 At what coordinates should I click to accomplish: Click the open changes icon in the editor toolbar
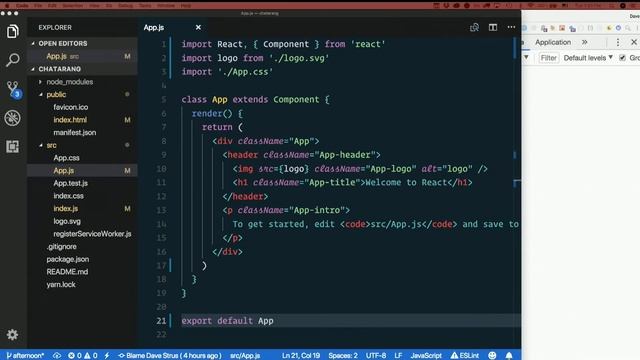[x=474, y=27]
